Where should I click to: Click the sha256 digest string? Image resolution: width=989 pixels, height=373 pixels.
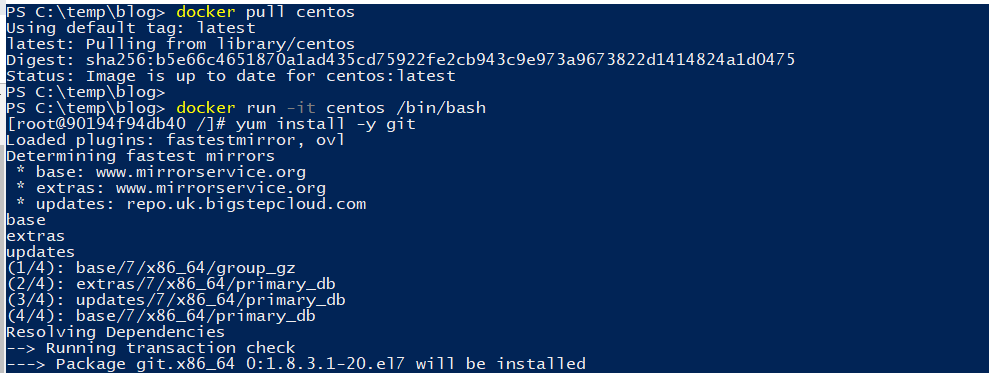coord(440,60)
